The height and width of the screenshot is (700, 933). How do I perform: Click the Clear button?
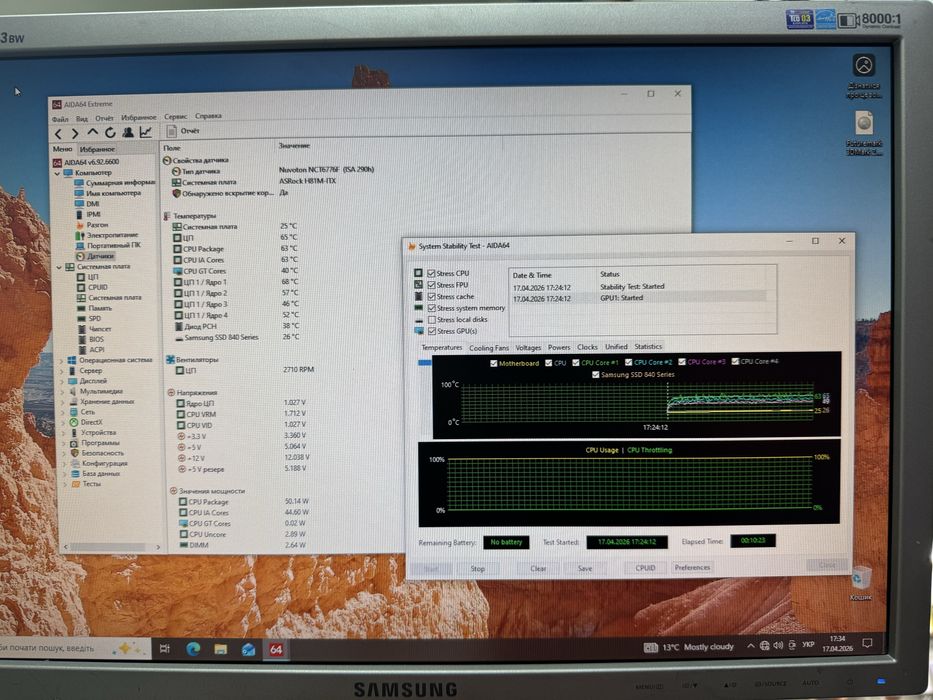click(538, 568)
